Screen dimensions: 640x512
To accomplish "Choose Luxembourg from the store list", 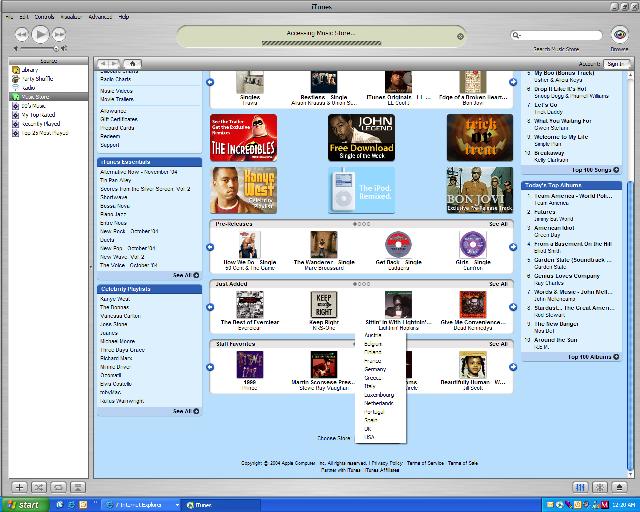I will point(379,395).
